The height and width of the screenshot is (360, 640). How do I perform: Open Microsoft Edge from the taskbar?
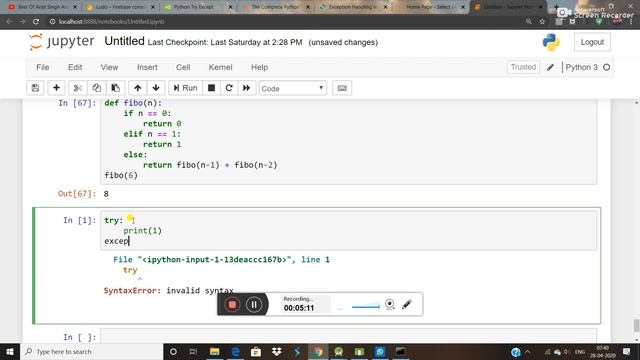(235, 351)
